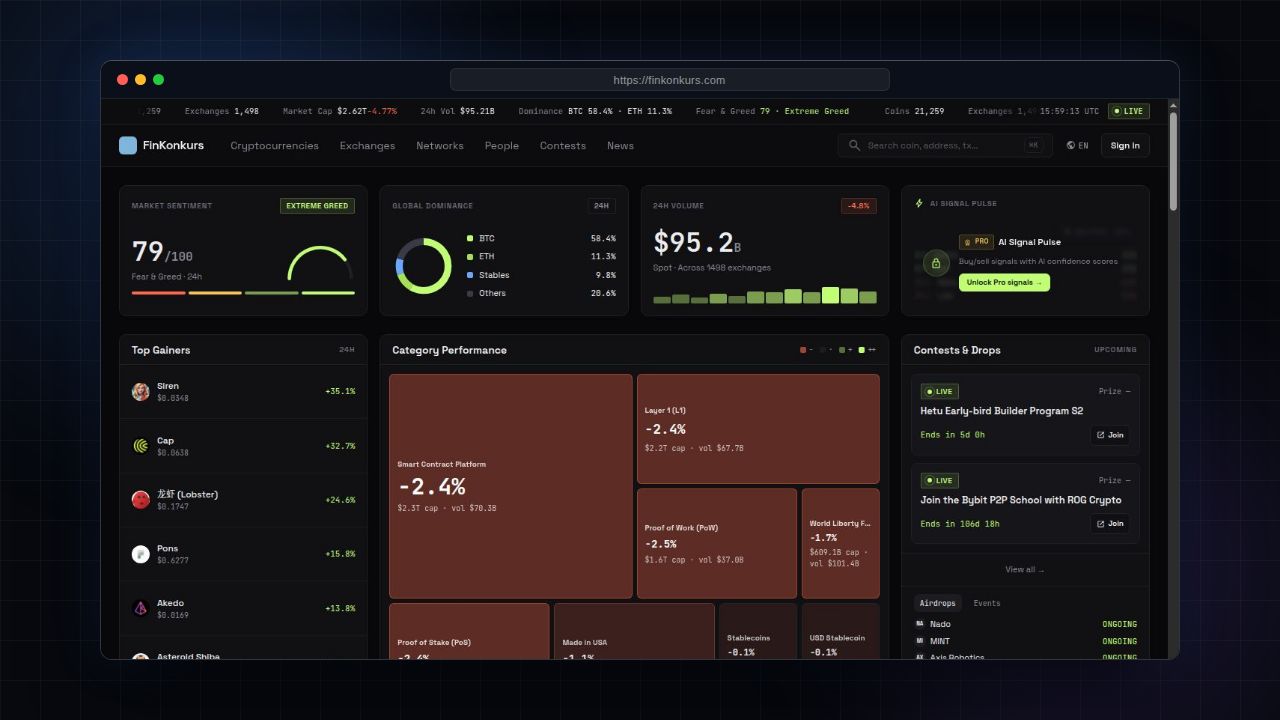
Task: Open the Cryptocurrencies menu
Action: (274, 146)
